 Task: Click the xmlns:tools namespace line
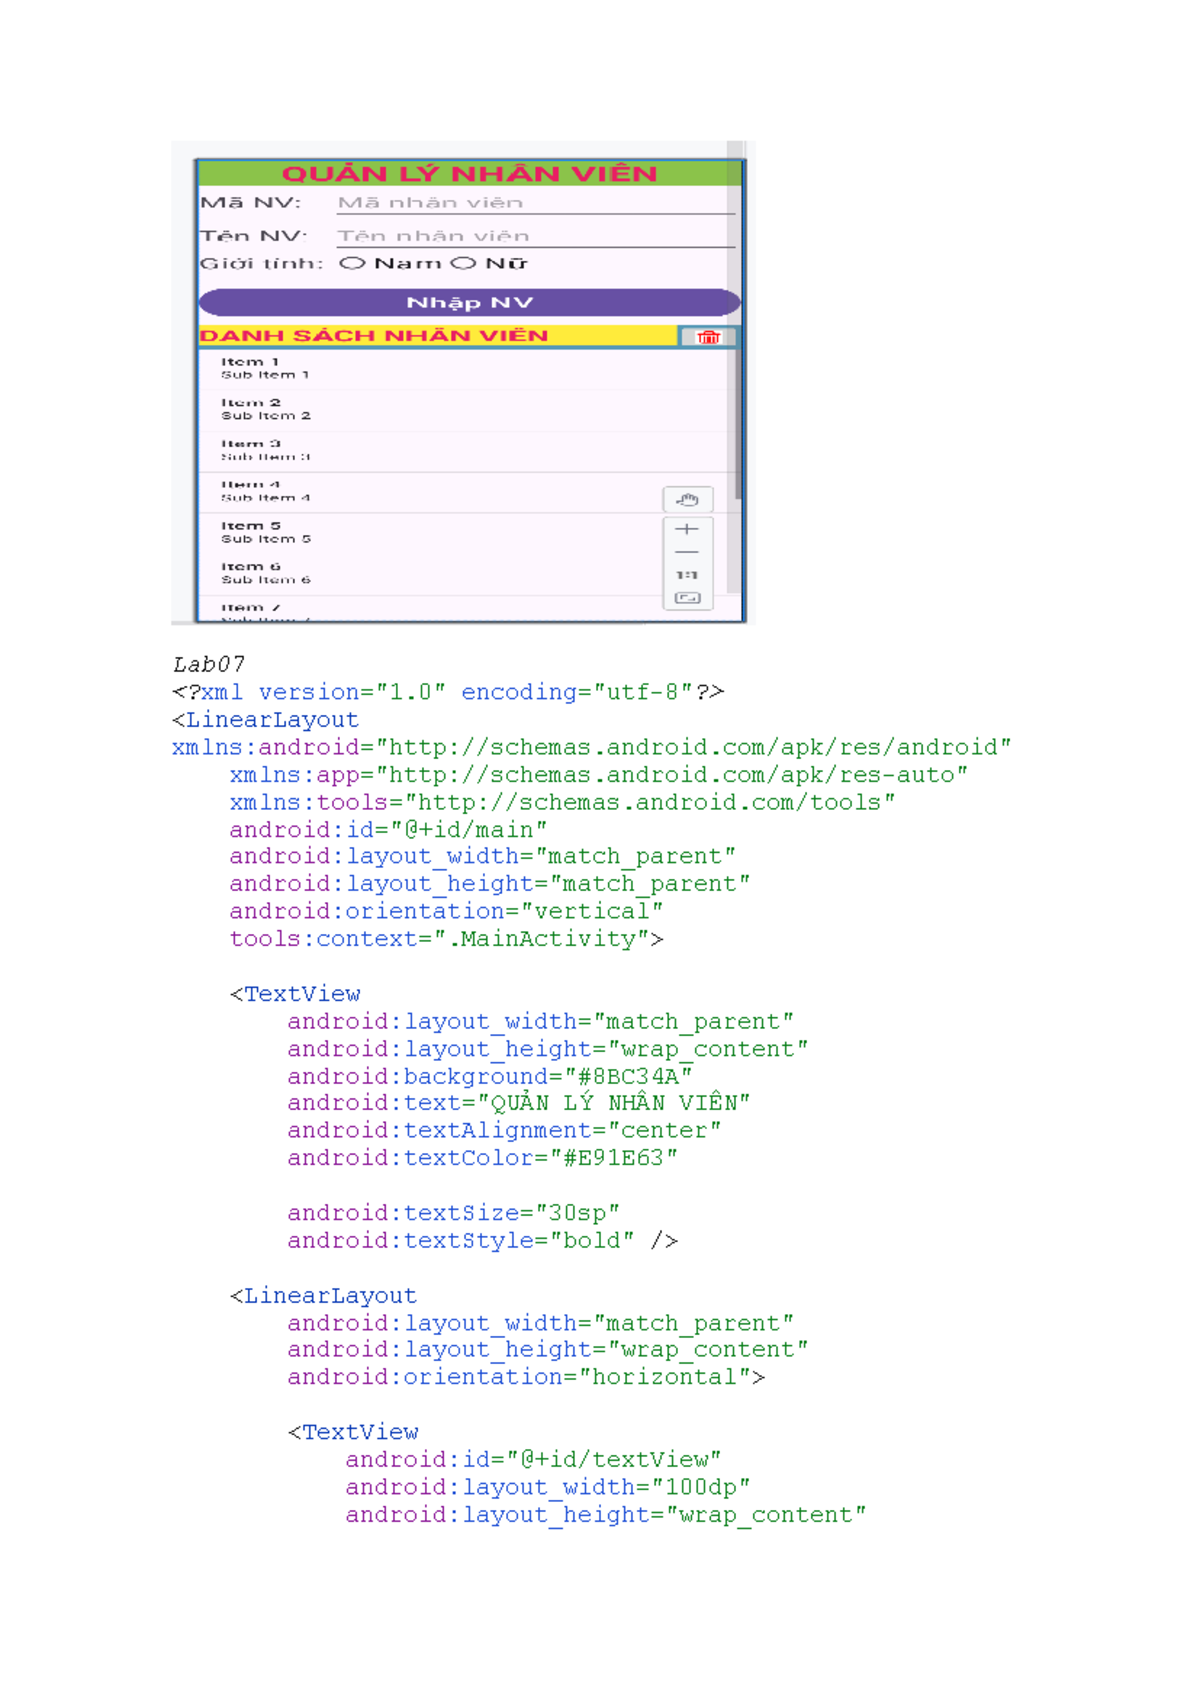(562, 803)
